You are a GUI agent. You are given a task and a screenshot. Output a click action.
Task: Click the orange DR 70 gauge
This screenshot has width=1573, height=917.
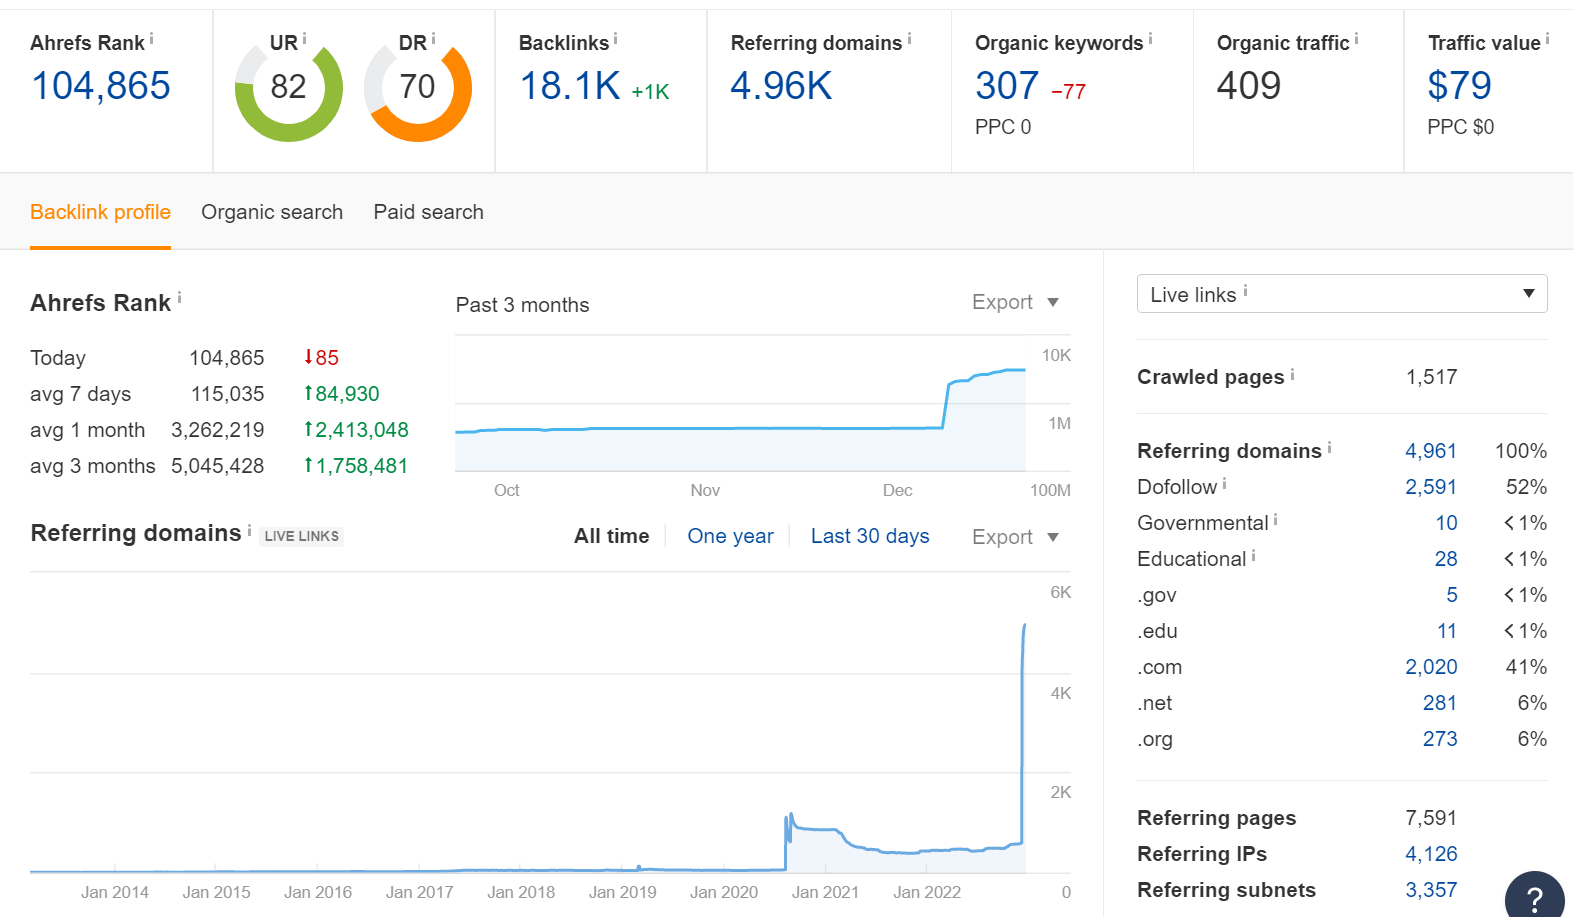click(x=418, y=88)
